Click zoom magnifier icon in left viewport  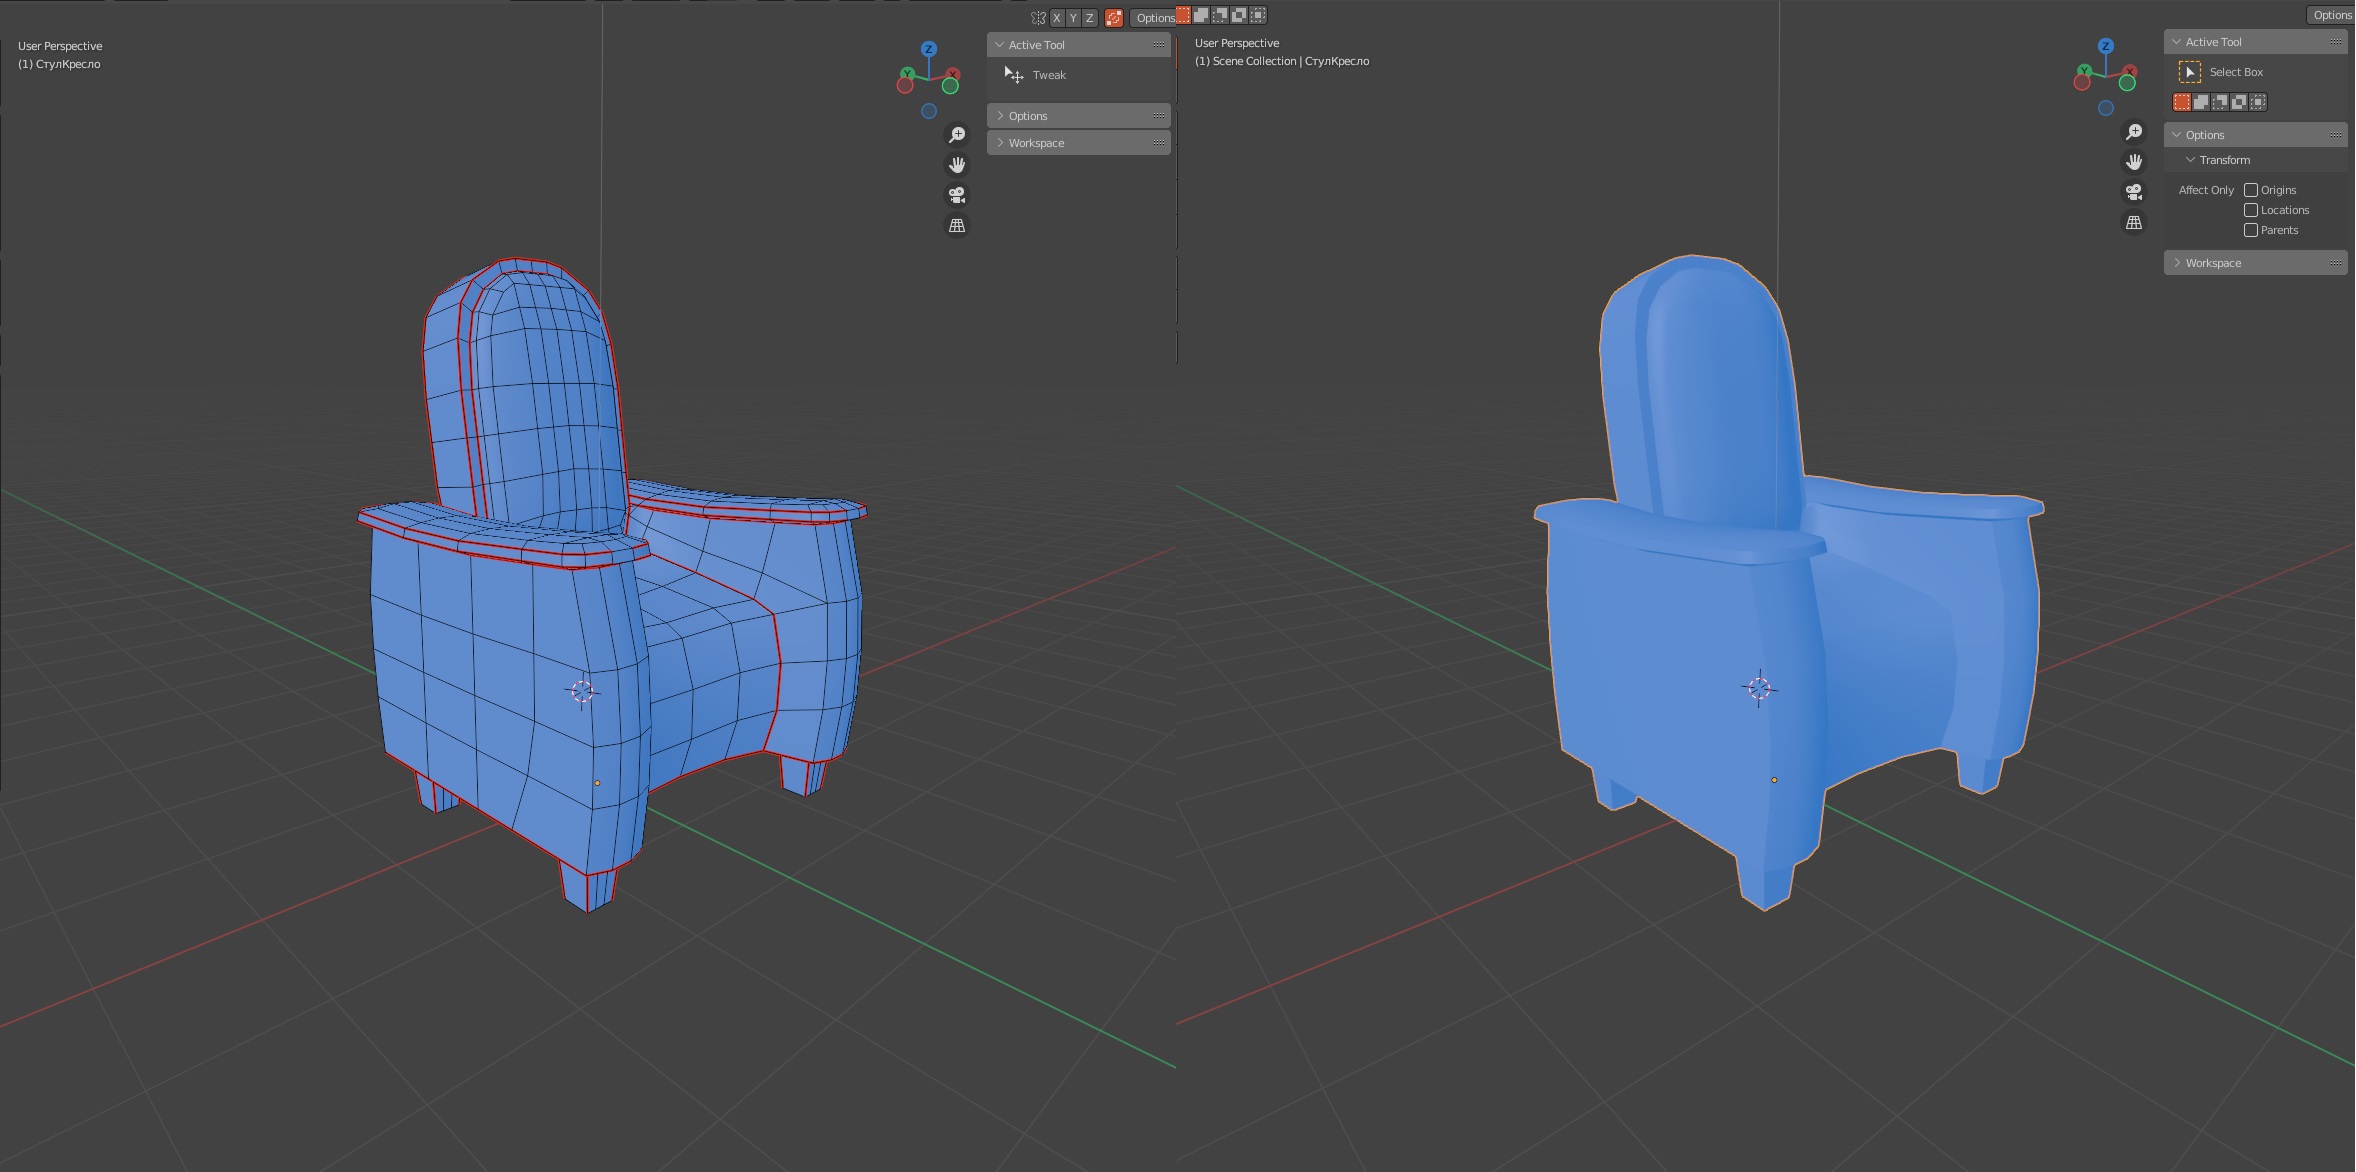957,135
